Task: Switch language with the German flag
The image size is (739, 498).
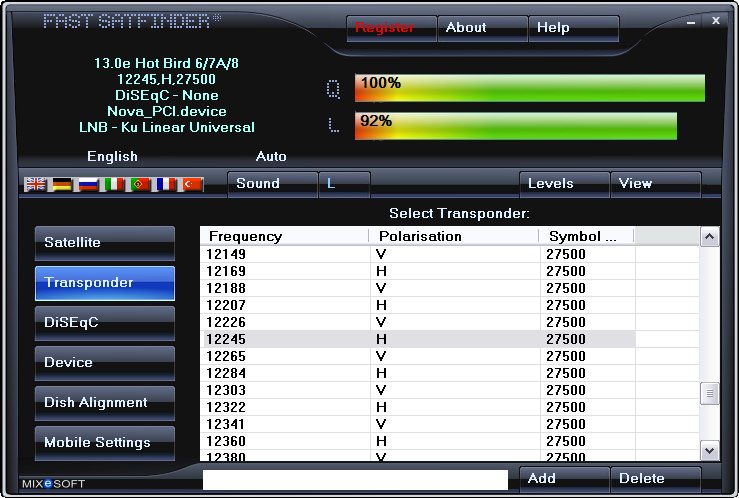Action: point(62,184)
